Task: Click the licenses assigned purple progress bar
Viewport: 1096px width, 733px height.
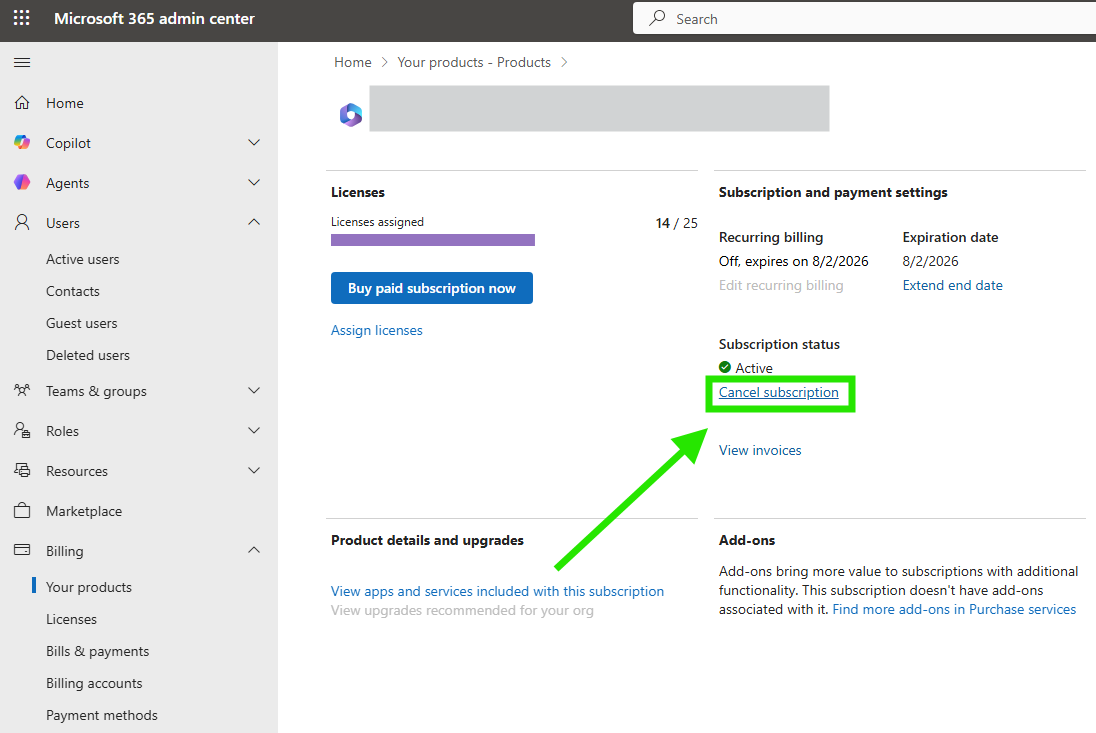Action: click(433, 240)
